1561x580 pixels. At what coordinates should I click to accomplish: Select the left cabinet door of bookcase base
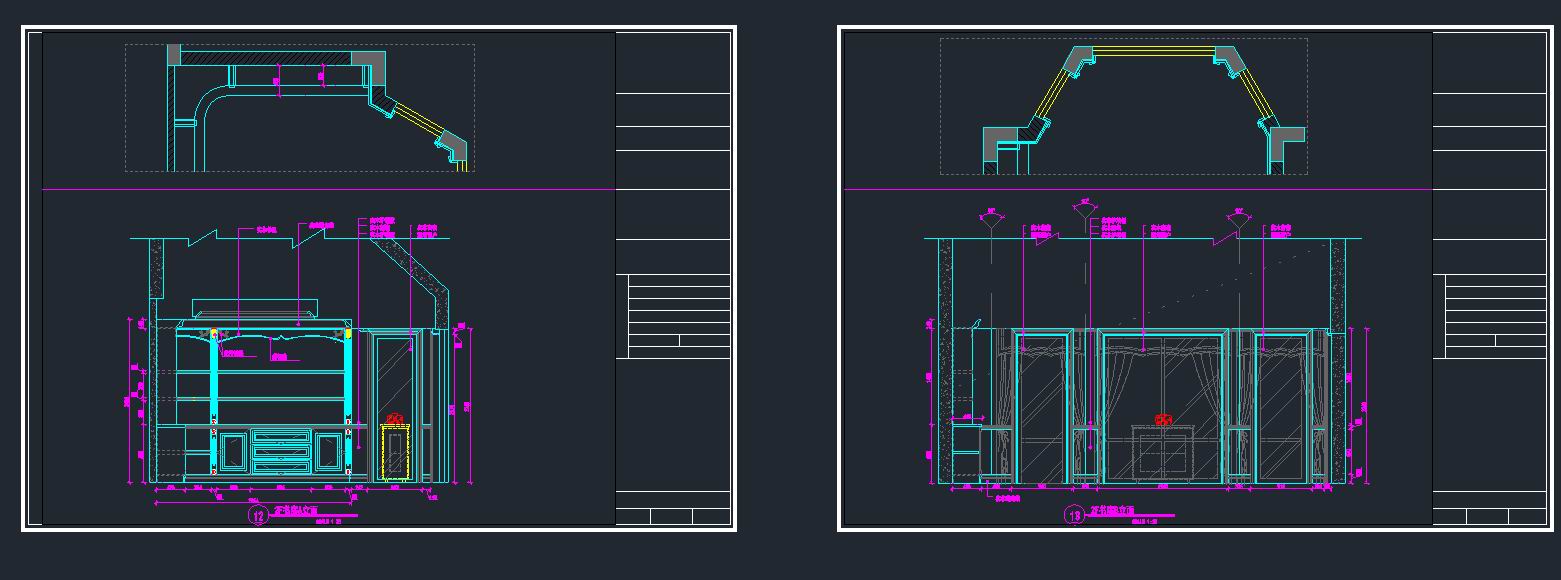[232, 451]
